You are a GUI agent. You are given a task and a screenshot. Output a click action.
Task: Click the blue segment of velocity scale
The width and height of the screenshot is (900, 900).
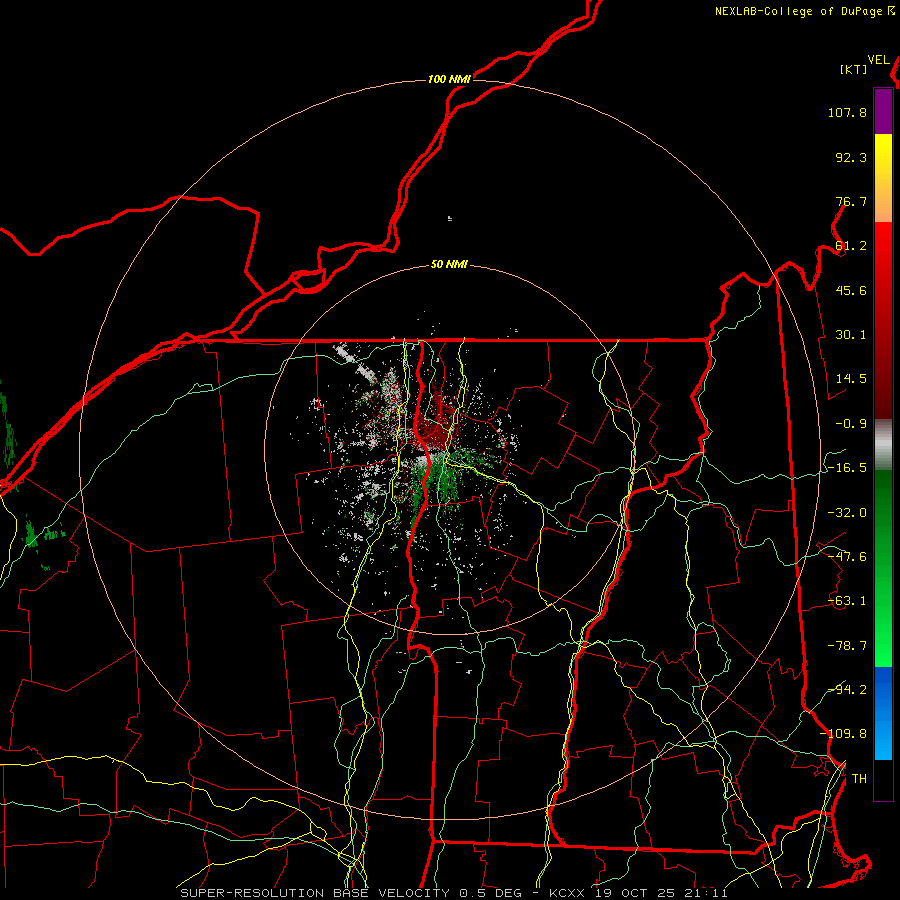click(x=883, y=713)
